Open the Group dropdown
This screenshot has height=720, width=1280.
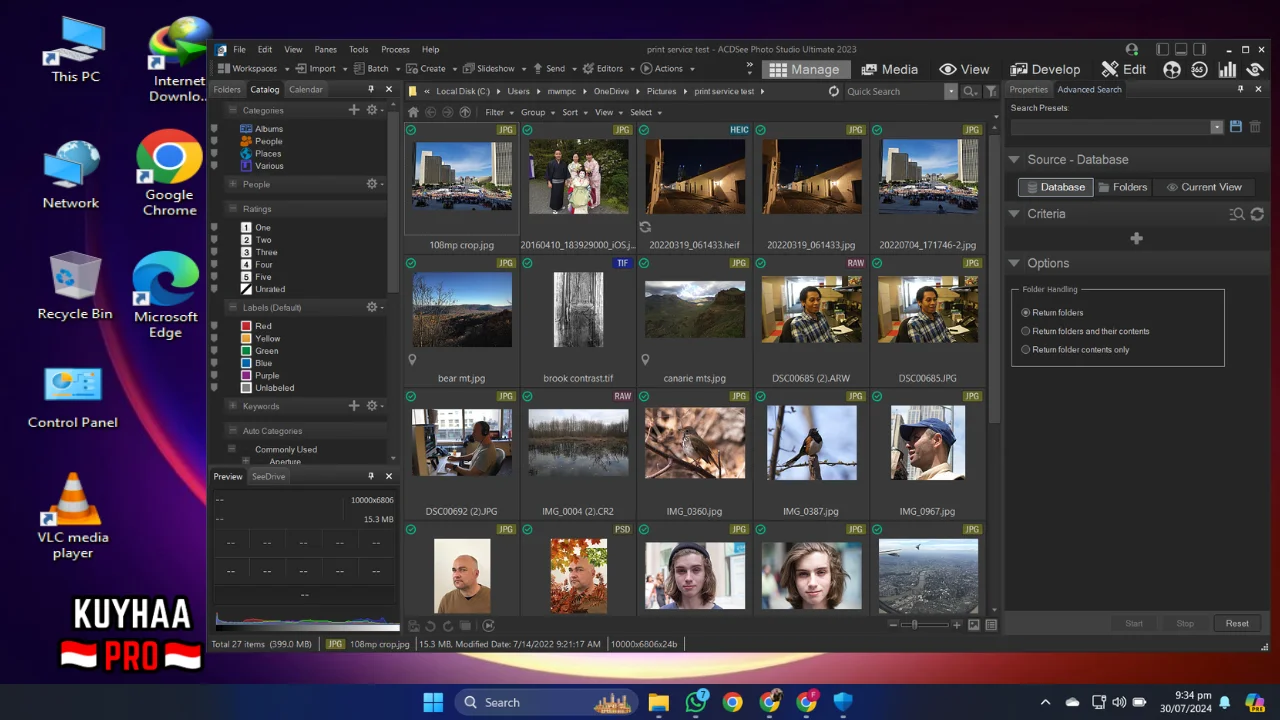pyautogui.click(x=537, y=112)
